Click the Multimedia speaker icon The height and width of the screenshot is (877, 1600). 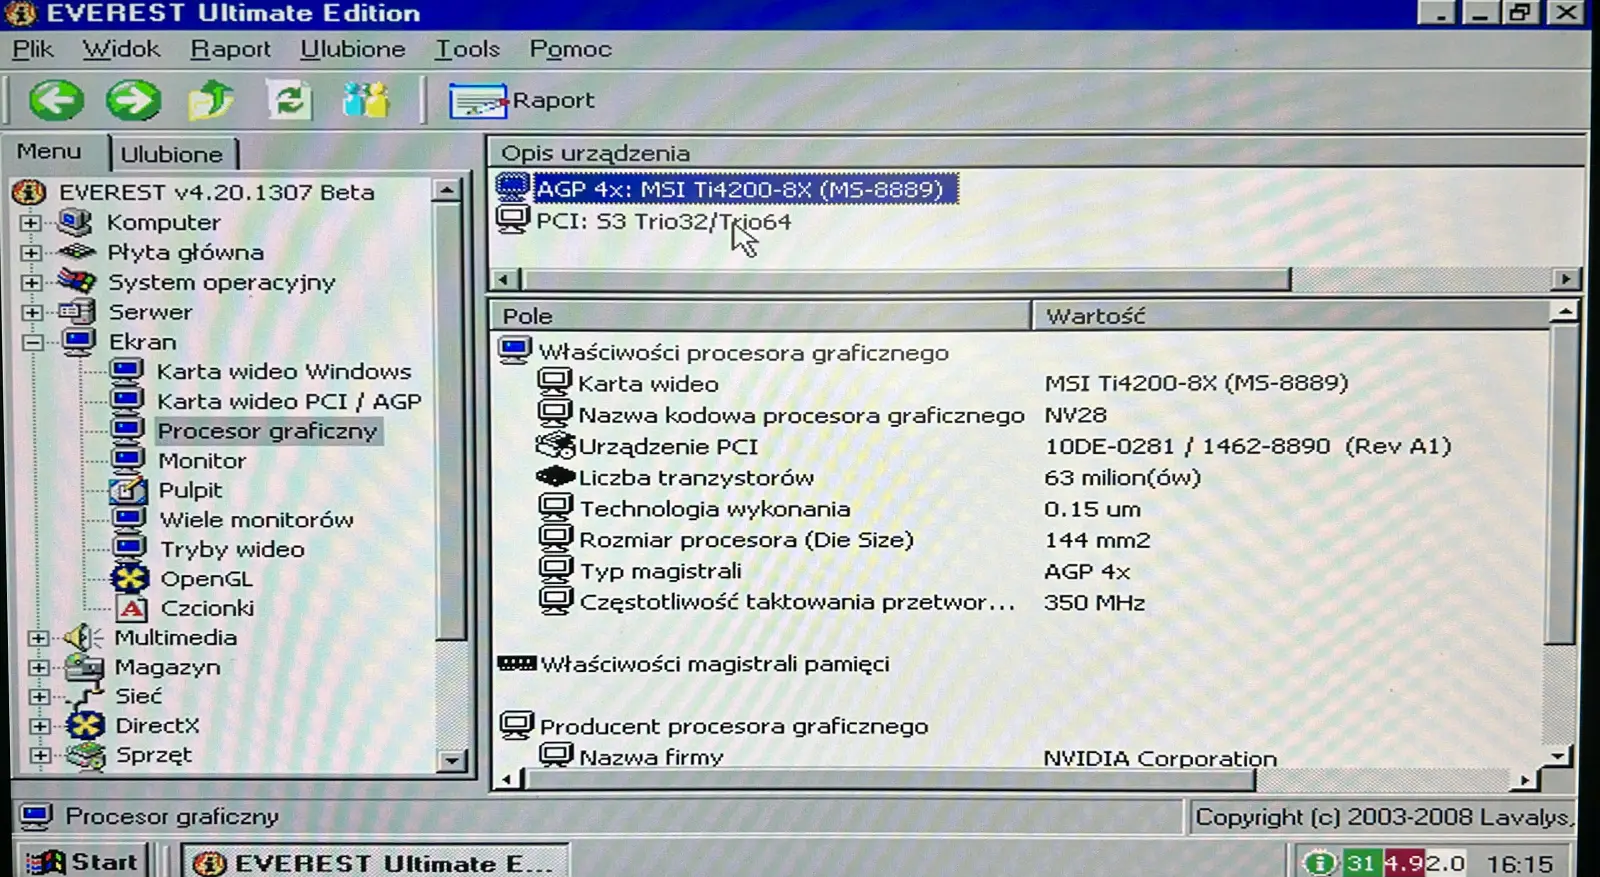click(84, 637)
